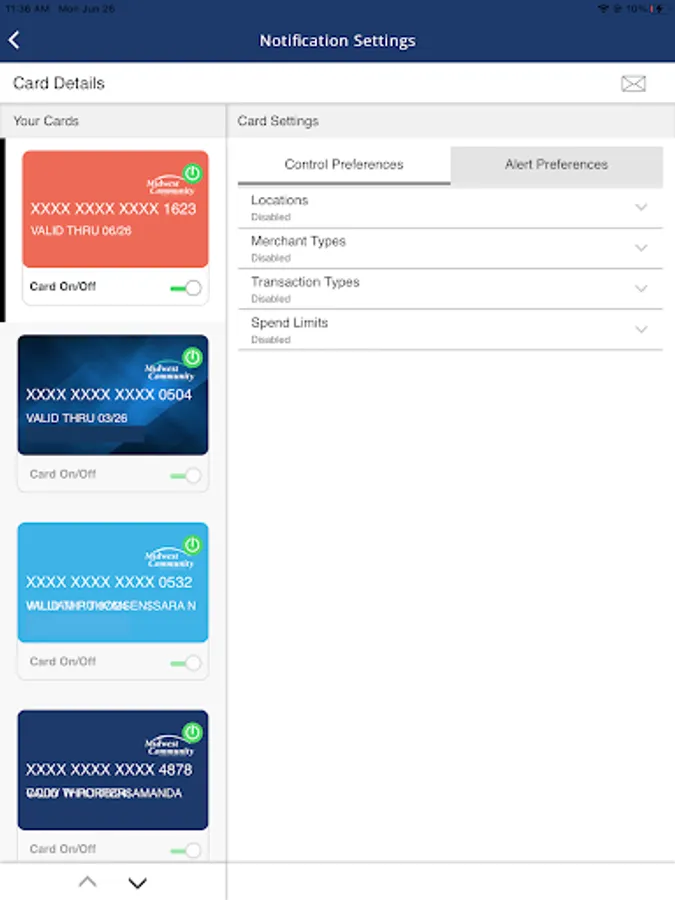Screen dimensions: 675x900
Task: Click the down arrow below card list
Action: 138,882
